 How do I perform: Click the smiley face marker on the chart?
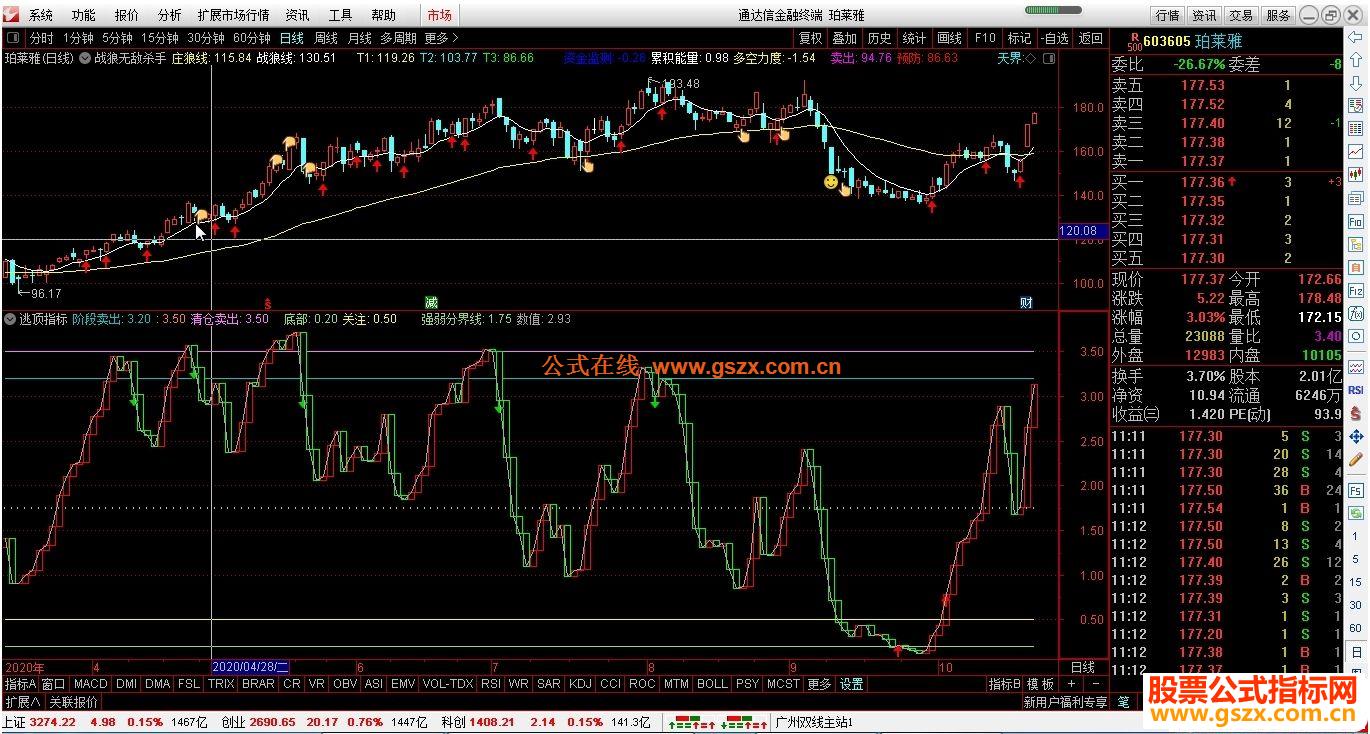830,182
